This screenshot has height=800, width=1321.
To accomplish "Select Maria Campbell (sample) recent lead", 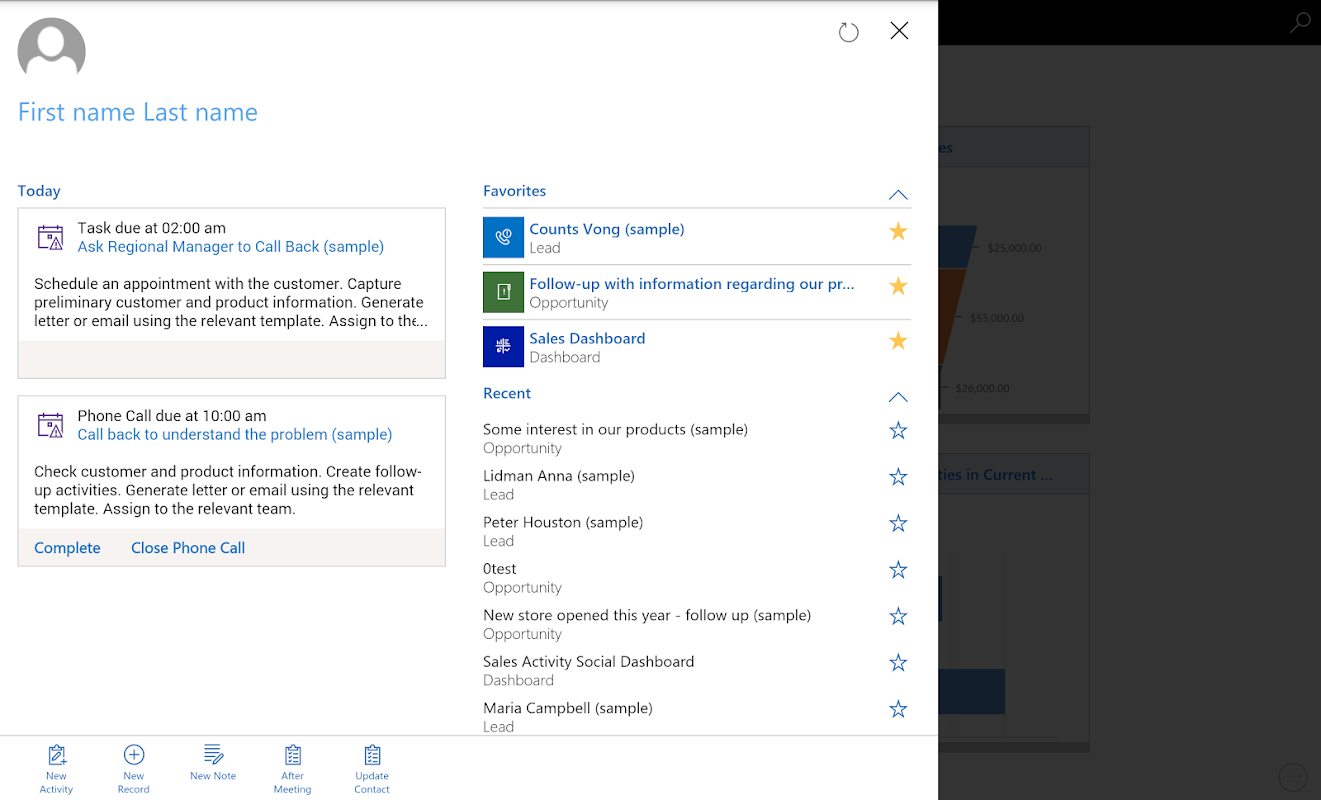I will (567, 708).
